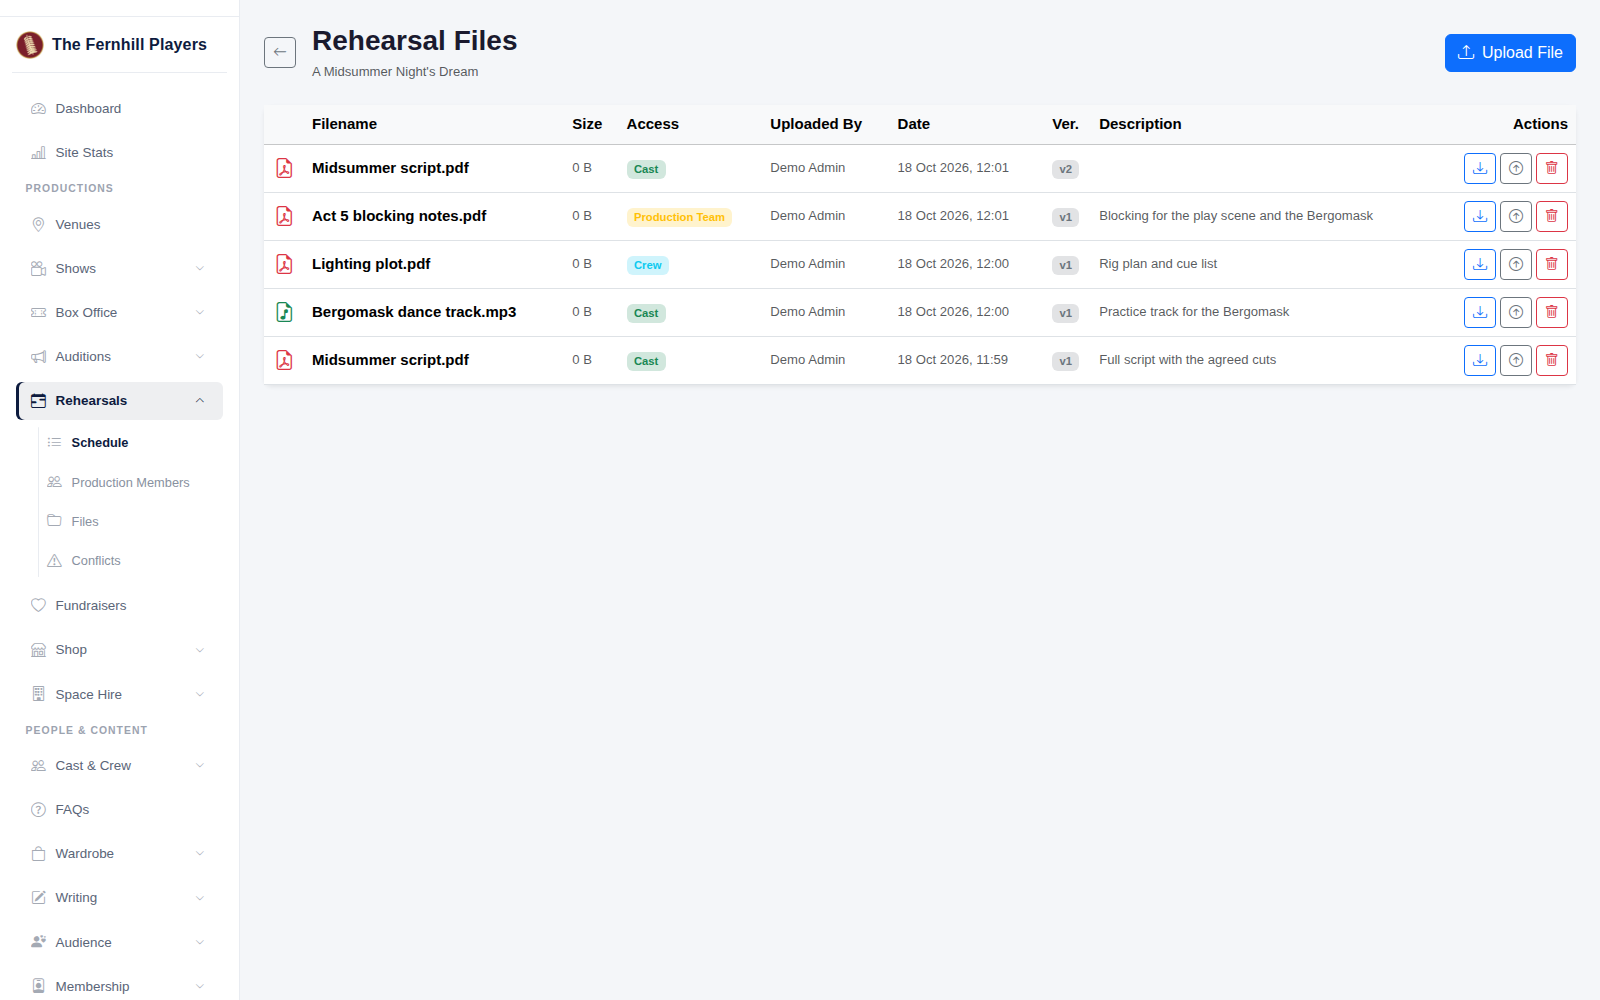Open Site Stats in sidebar

120,153
